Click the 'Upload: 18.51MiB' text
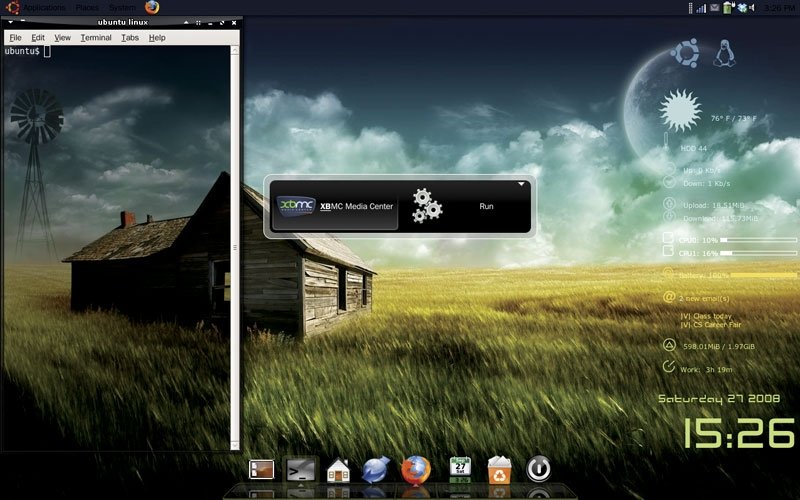 tap(713, 205)
